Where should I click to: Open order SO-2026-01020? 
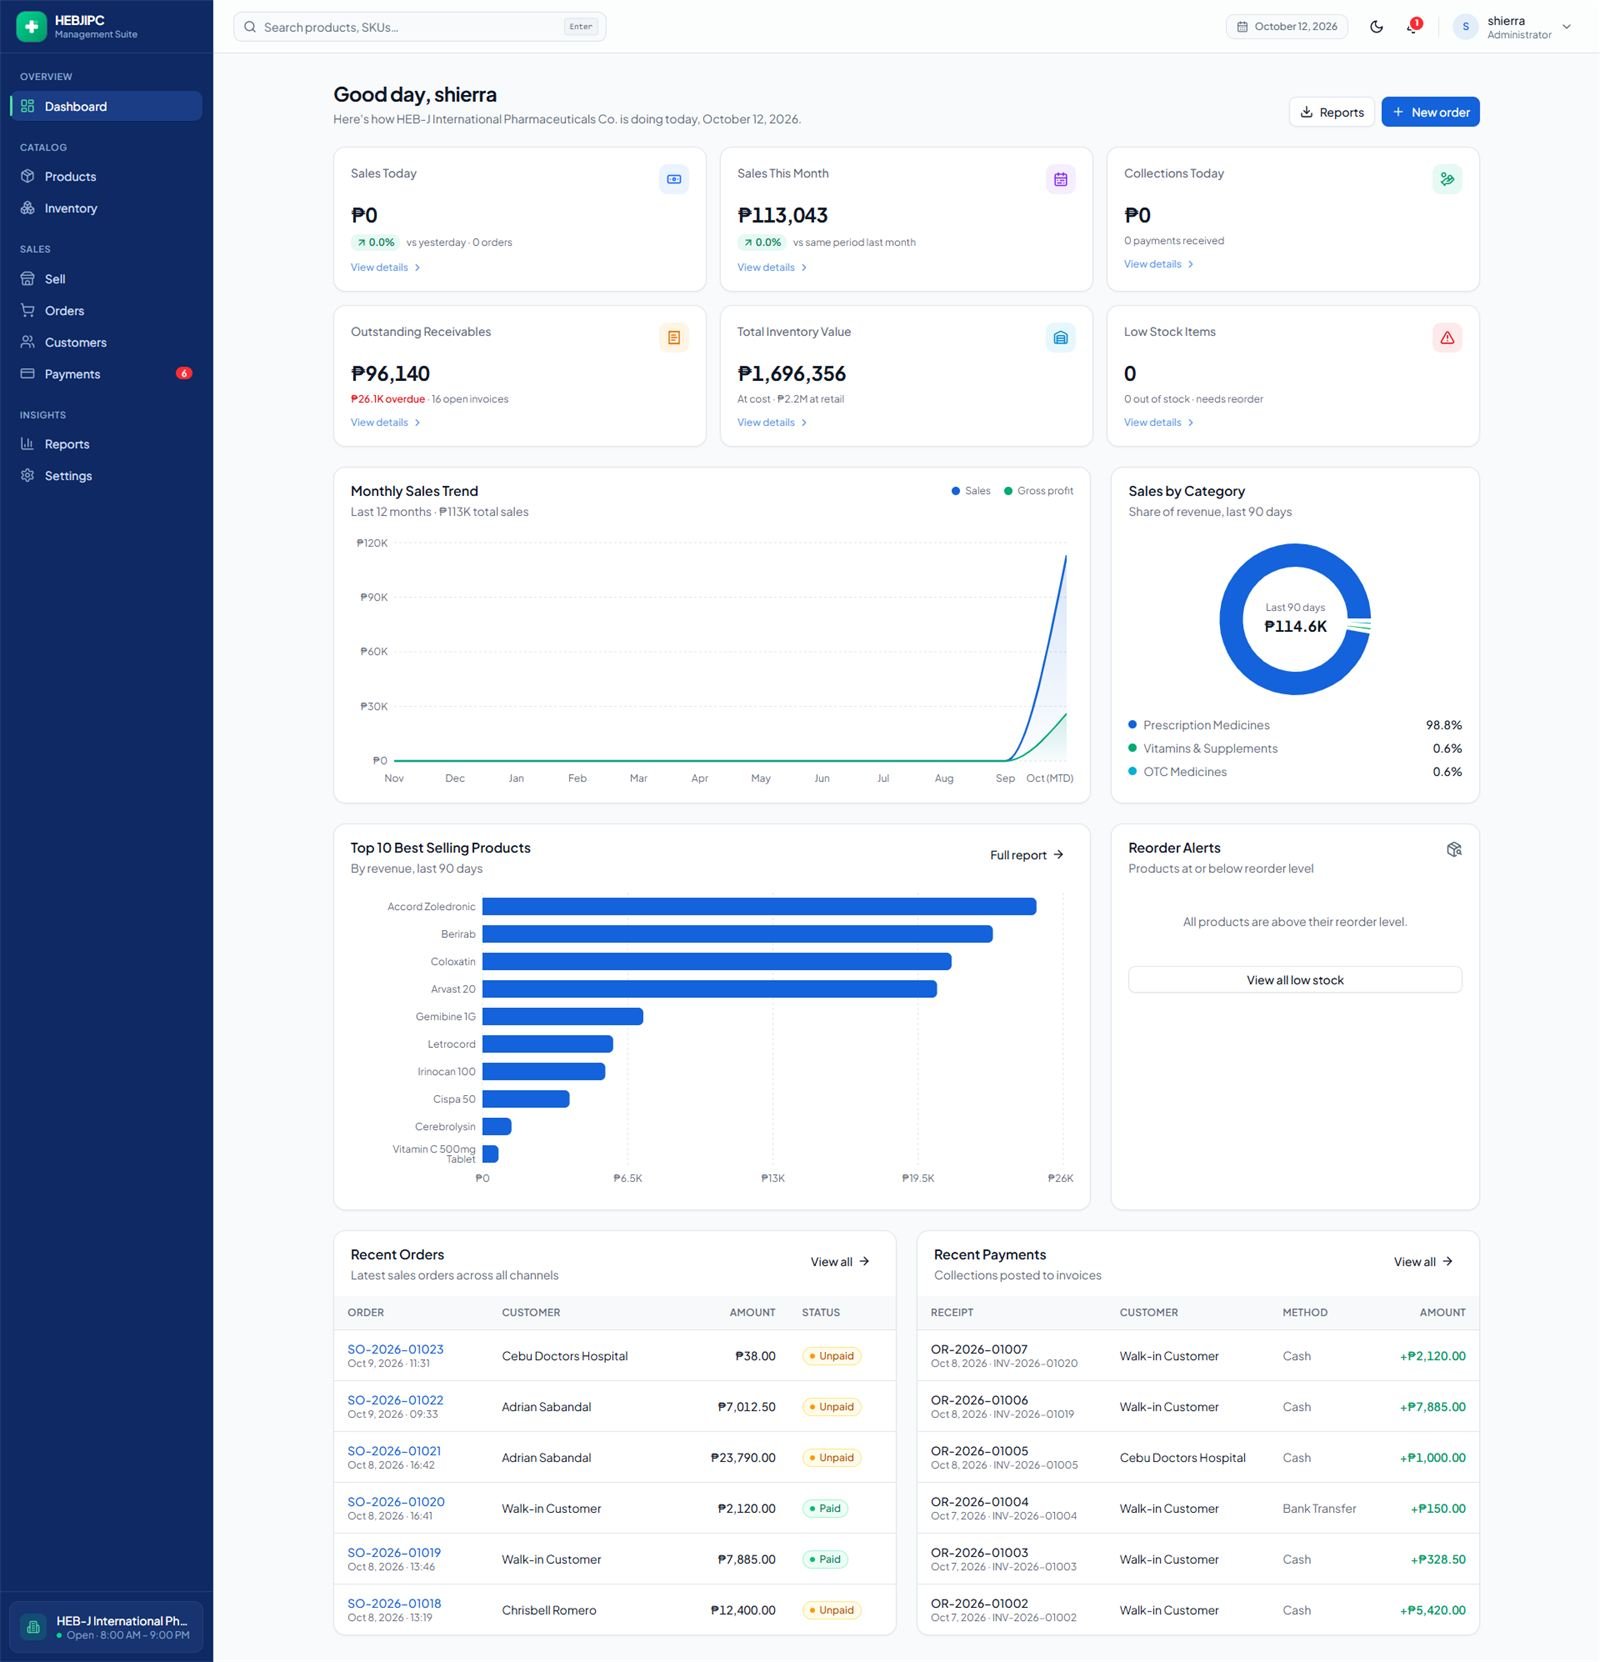(x=396, y=1502)
